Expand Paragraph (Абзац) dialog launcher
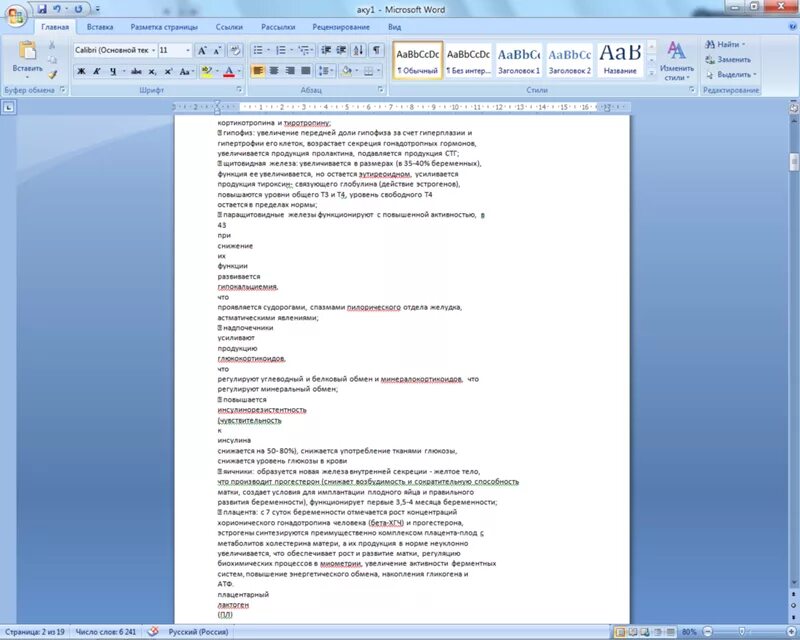This screenshot has height=640, width=800. (x=381, y=90)
